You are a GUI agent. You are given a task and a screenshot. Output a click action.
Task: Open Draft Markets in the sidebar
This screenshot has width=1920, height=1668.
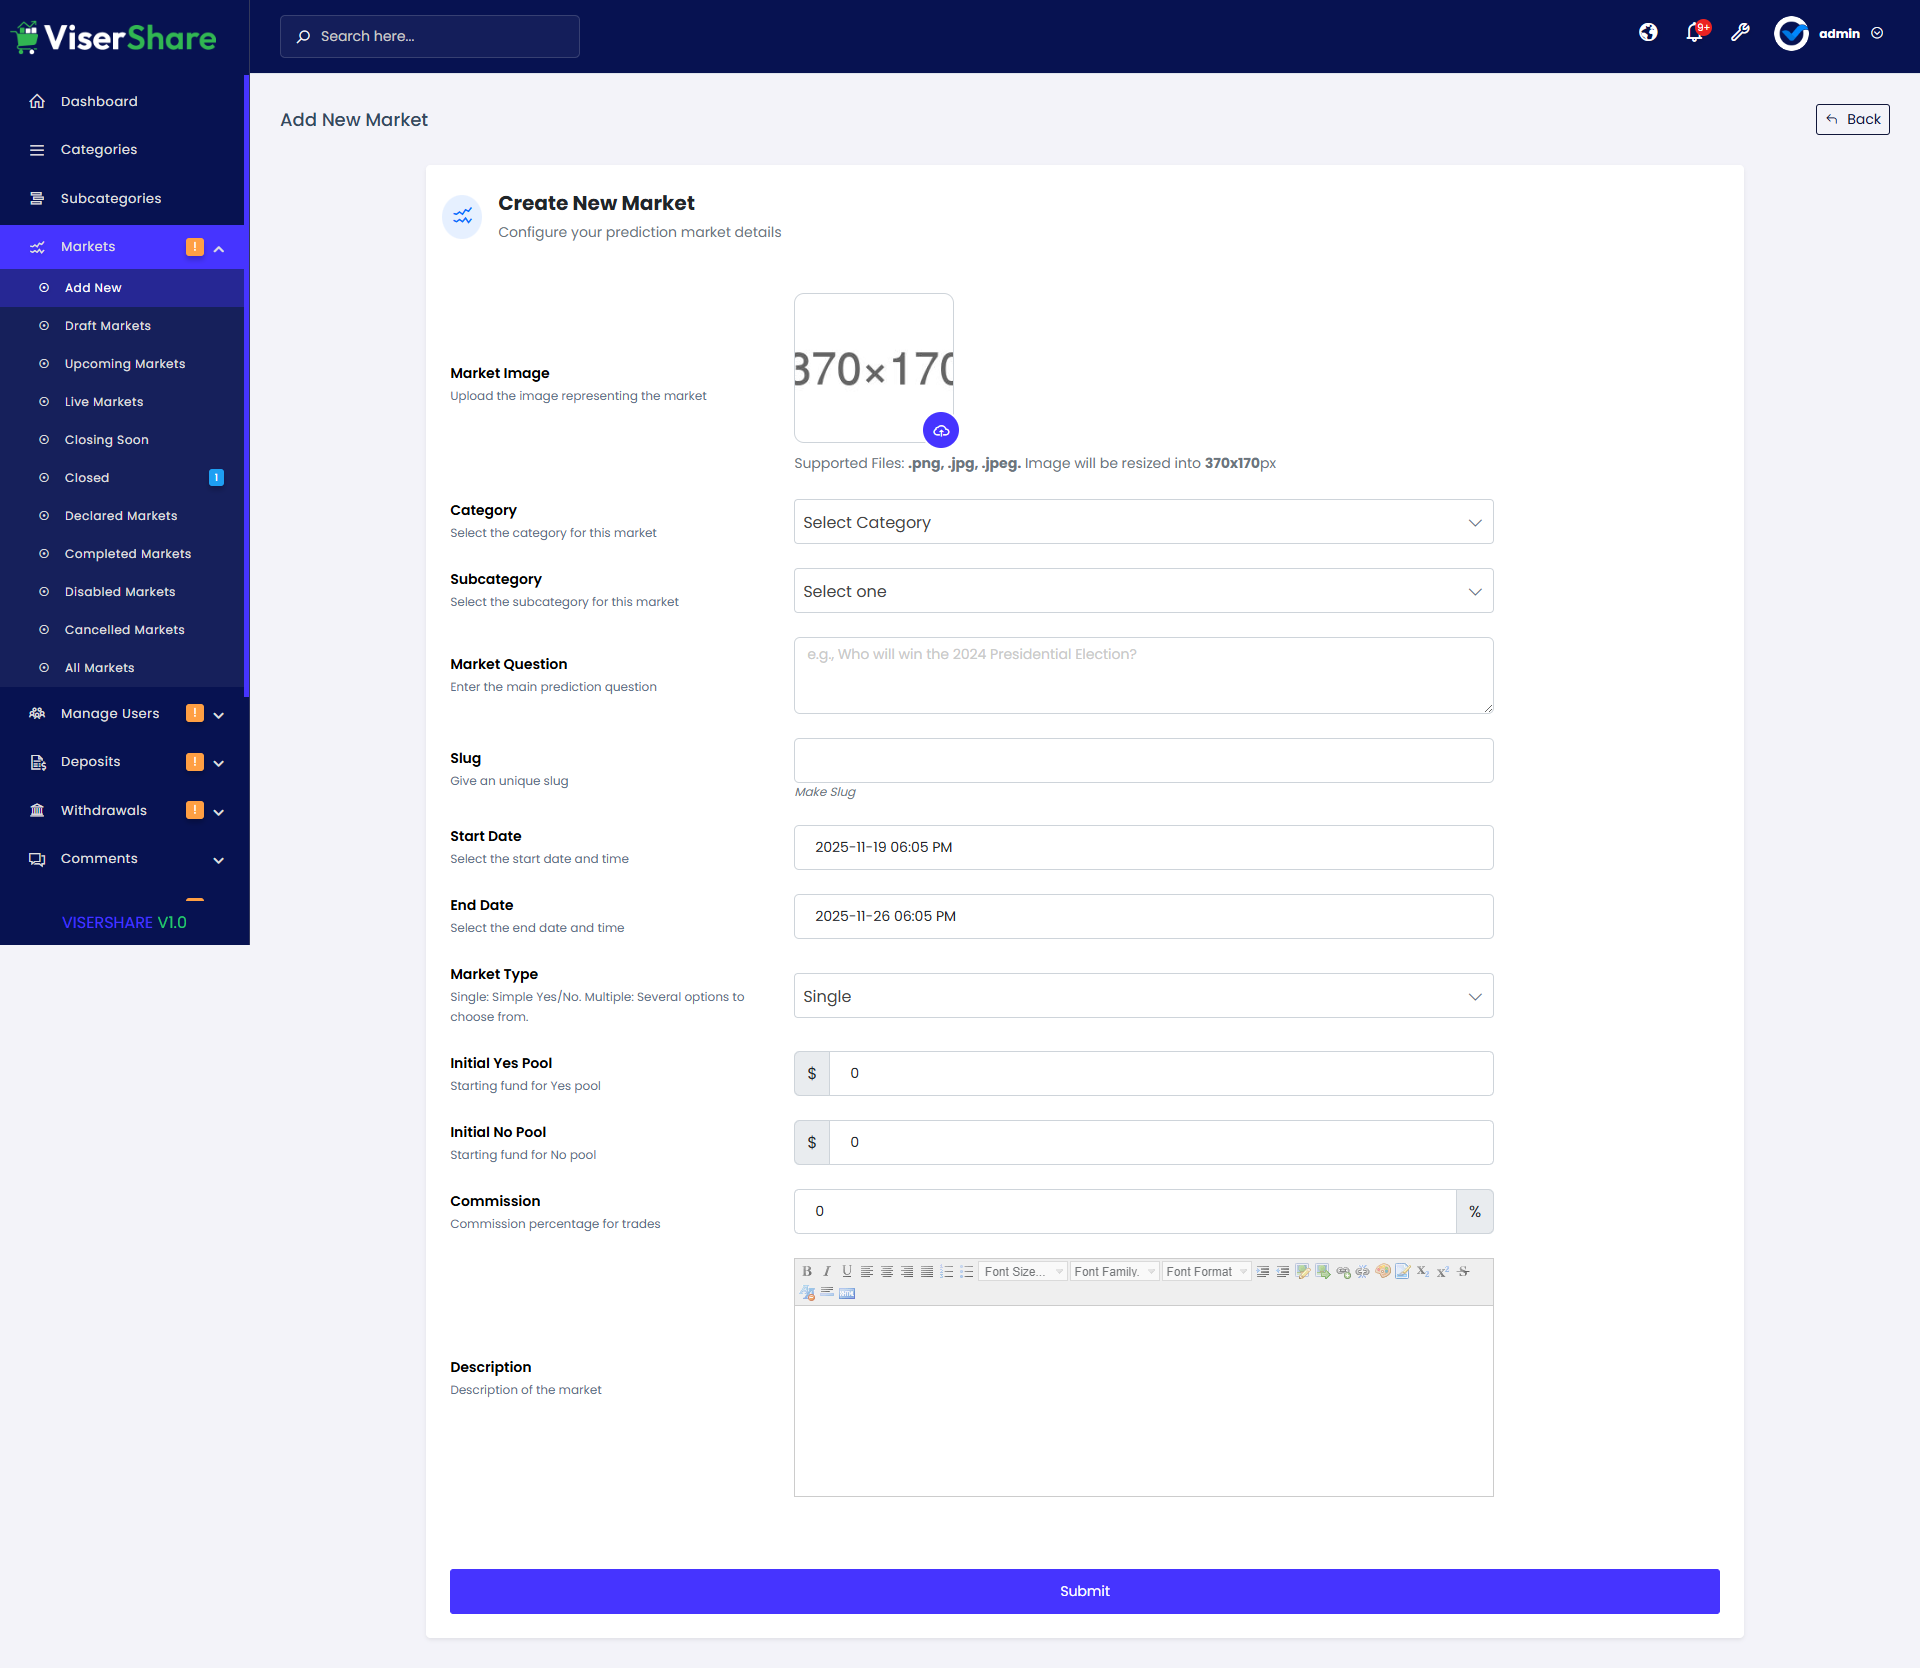pyautogui.click(x=108, y=326)
